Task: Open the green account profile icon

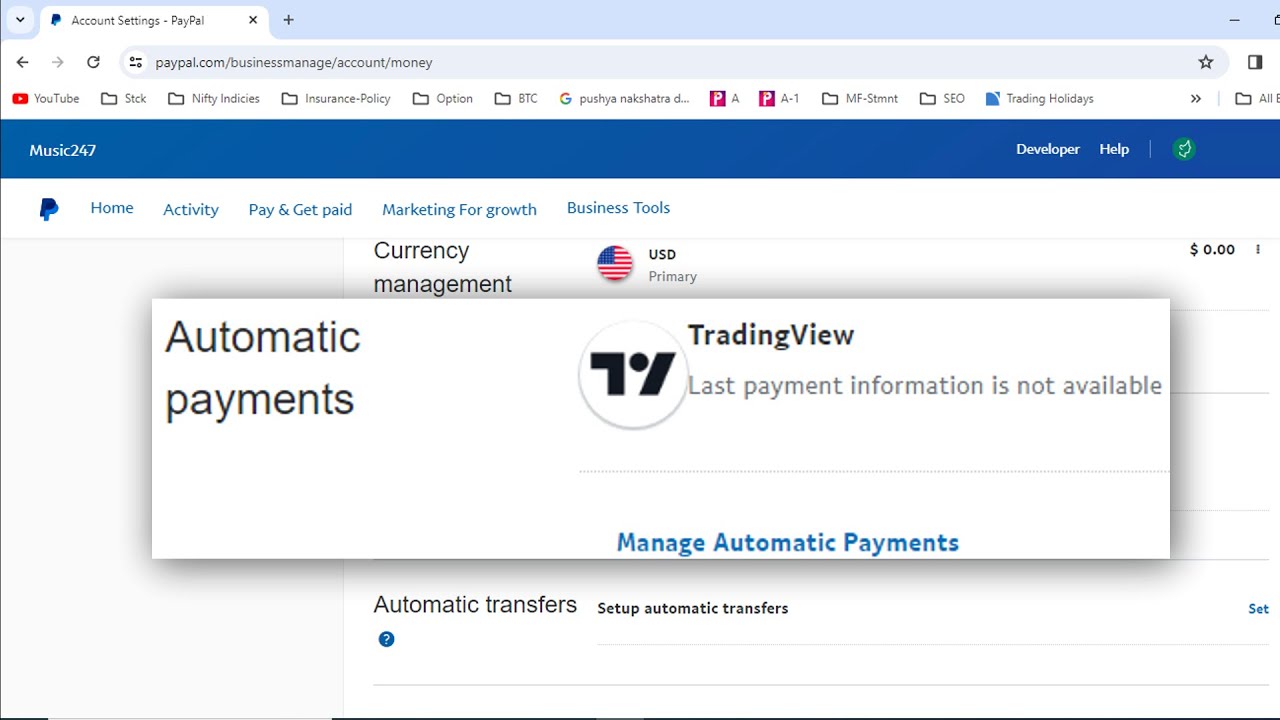Action: [x=1184, y=149]
